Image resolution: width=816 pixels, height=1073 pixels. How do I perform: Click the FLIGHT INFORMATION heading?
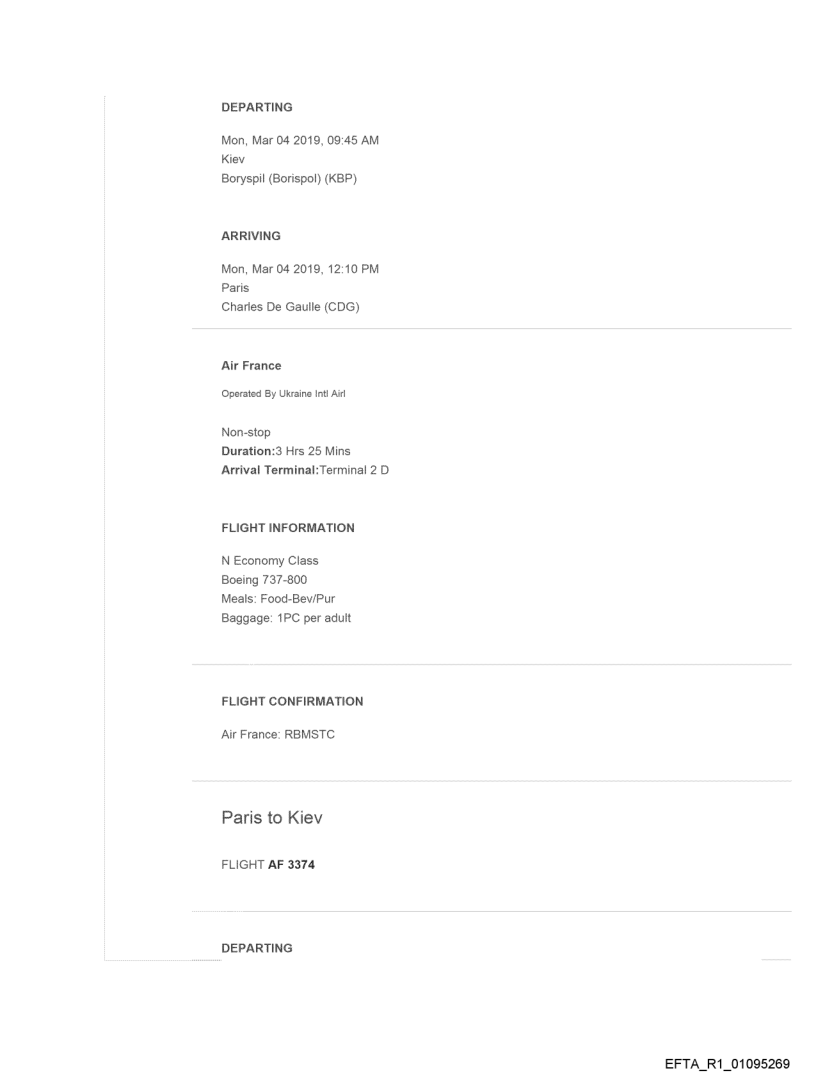[287, 527]
